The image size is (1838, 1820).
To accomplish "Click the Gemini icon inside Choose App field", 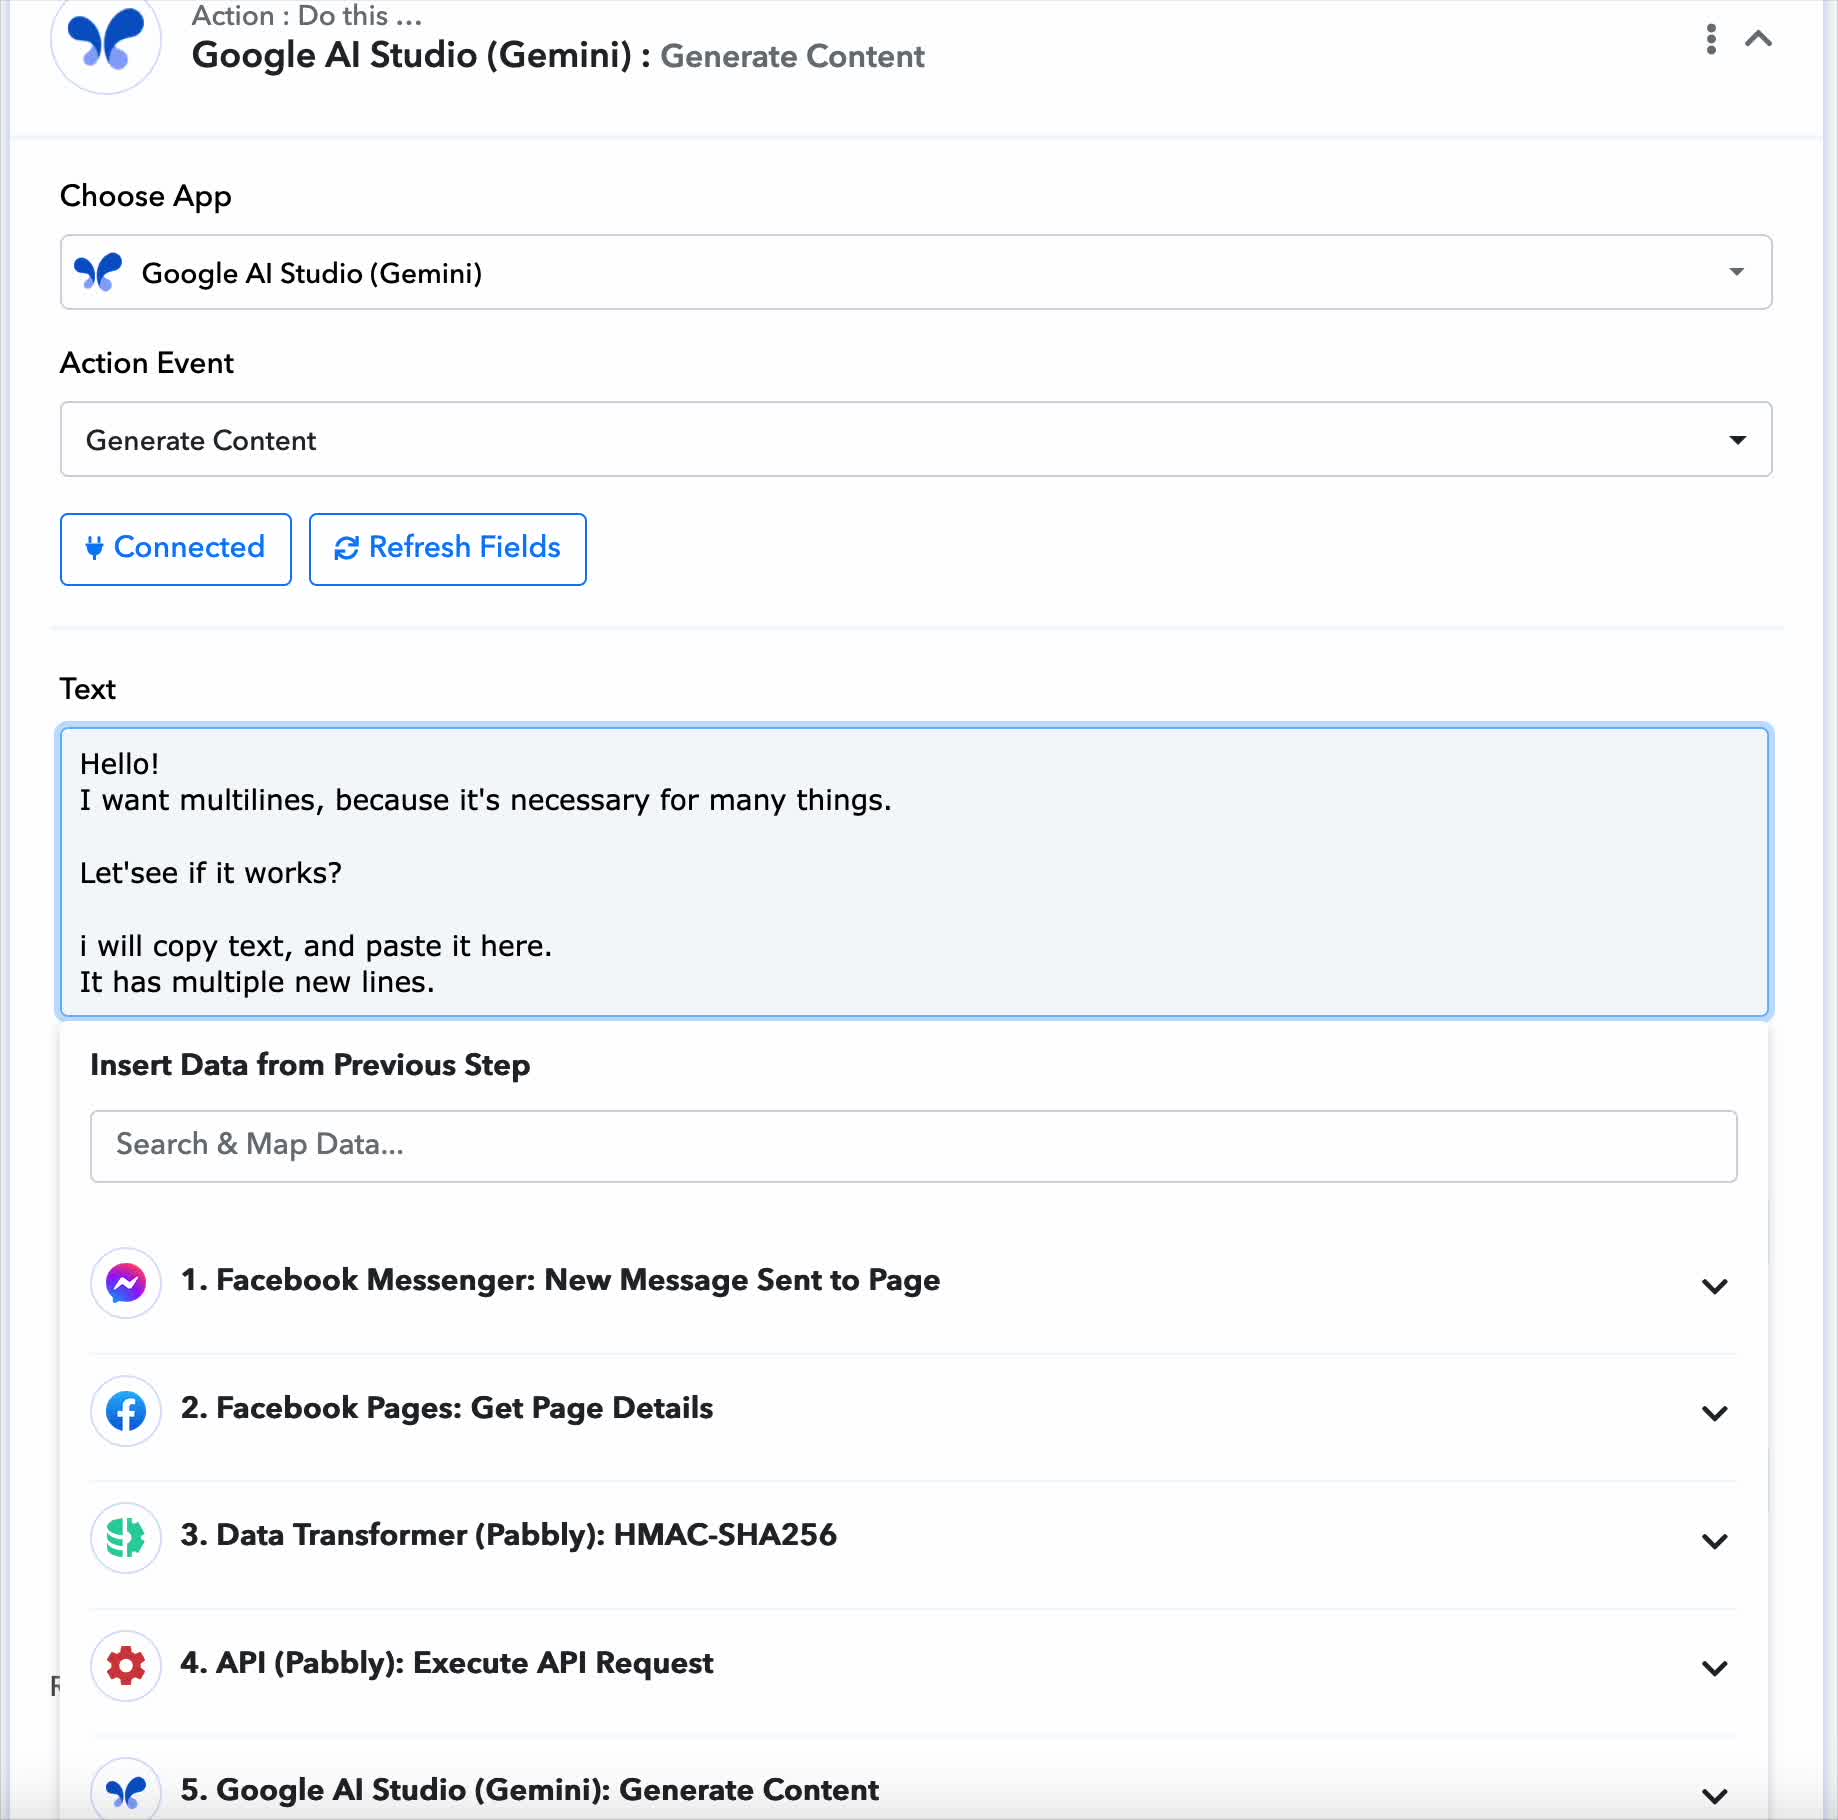I will click(x=98, y=272).
